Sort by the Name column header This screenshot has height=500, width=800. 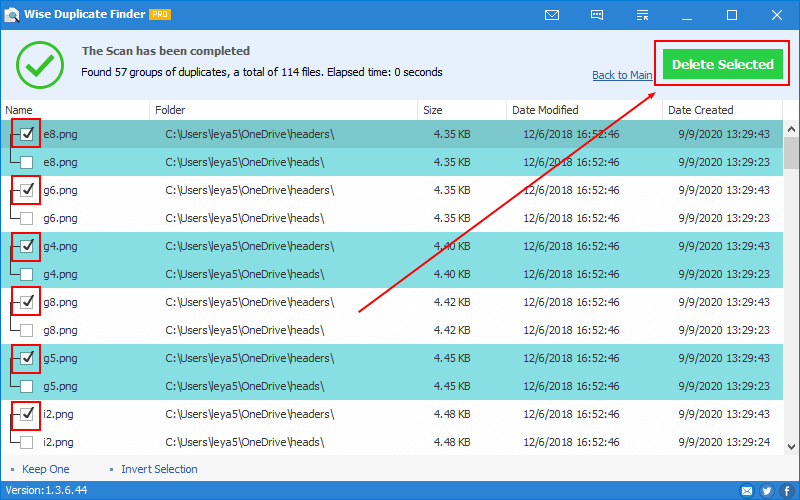pyautogui.click(x=76, y=110)
